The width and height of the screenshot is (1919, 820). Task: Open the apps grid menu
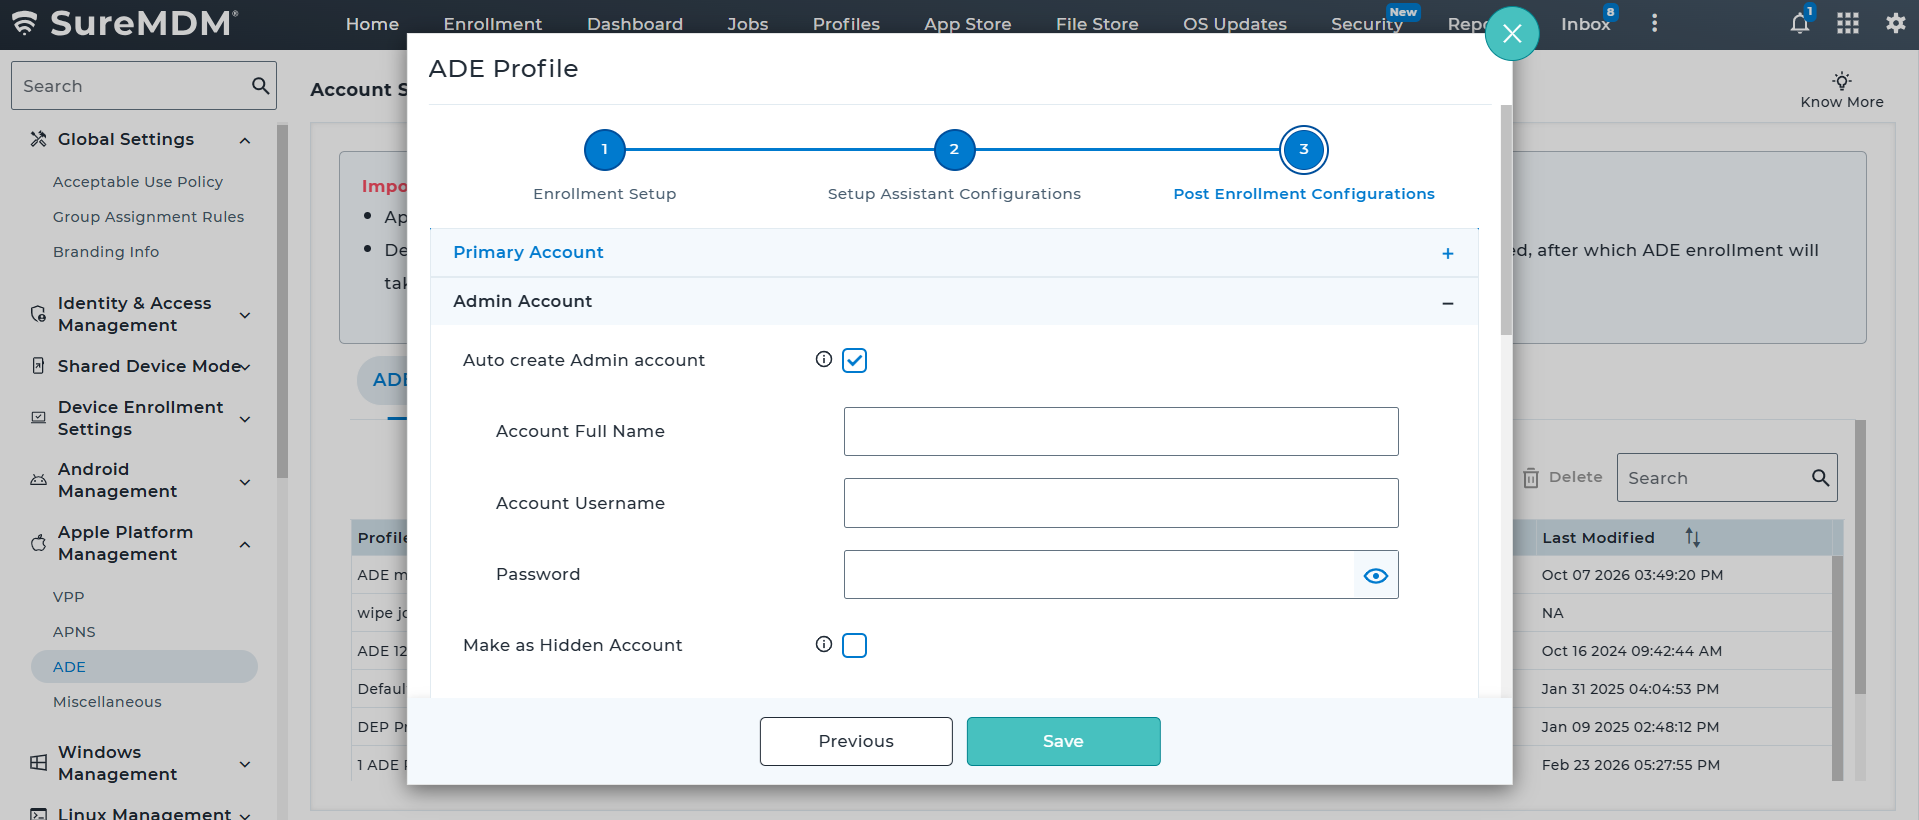click(1848, 23)
